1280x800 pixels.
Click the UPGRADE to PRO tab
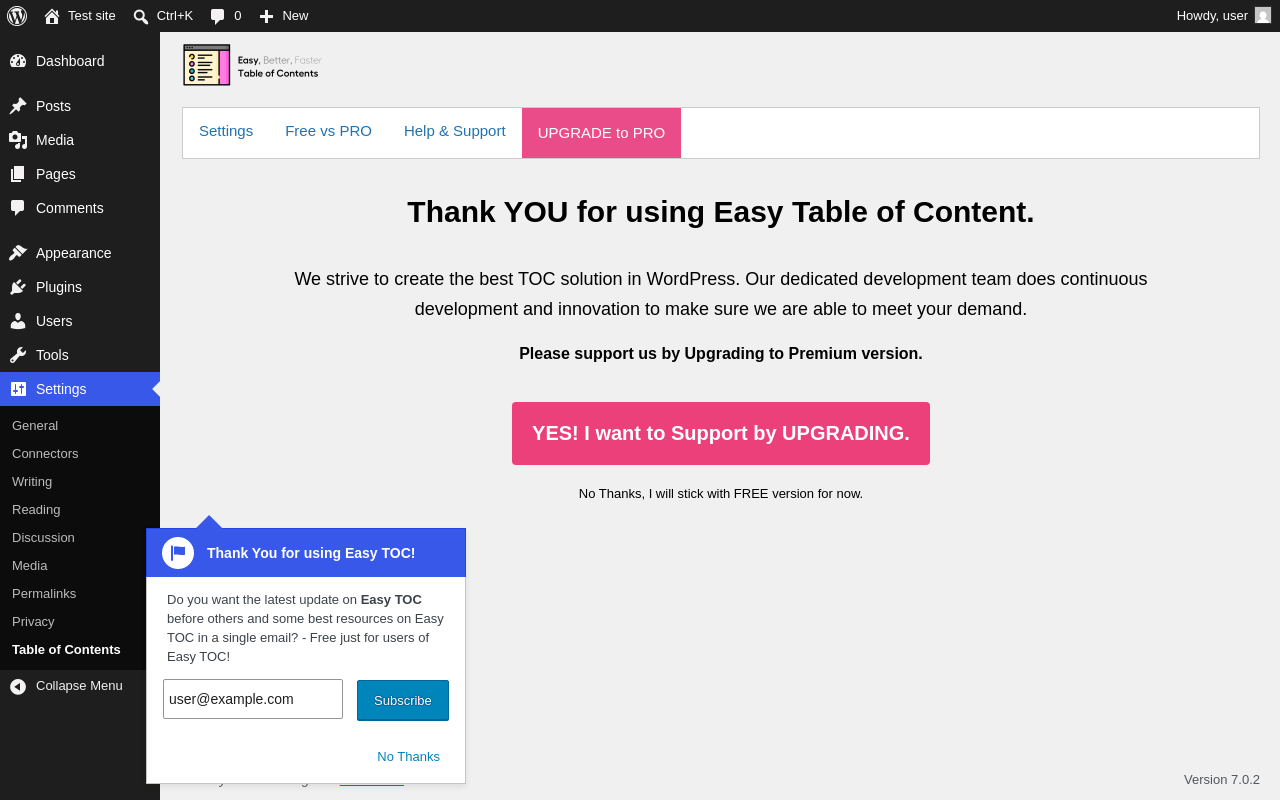(x=601, y=133)
